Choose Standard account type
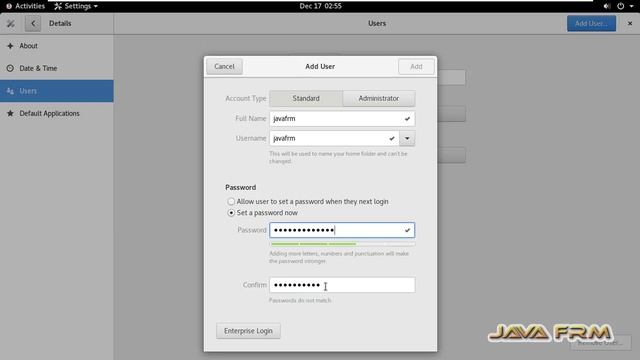This screenshot has height=360, width=640. (306, 98)
